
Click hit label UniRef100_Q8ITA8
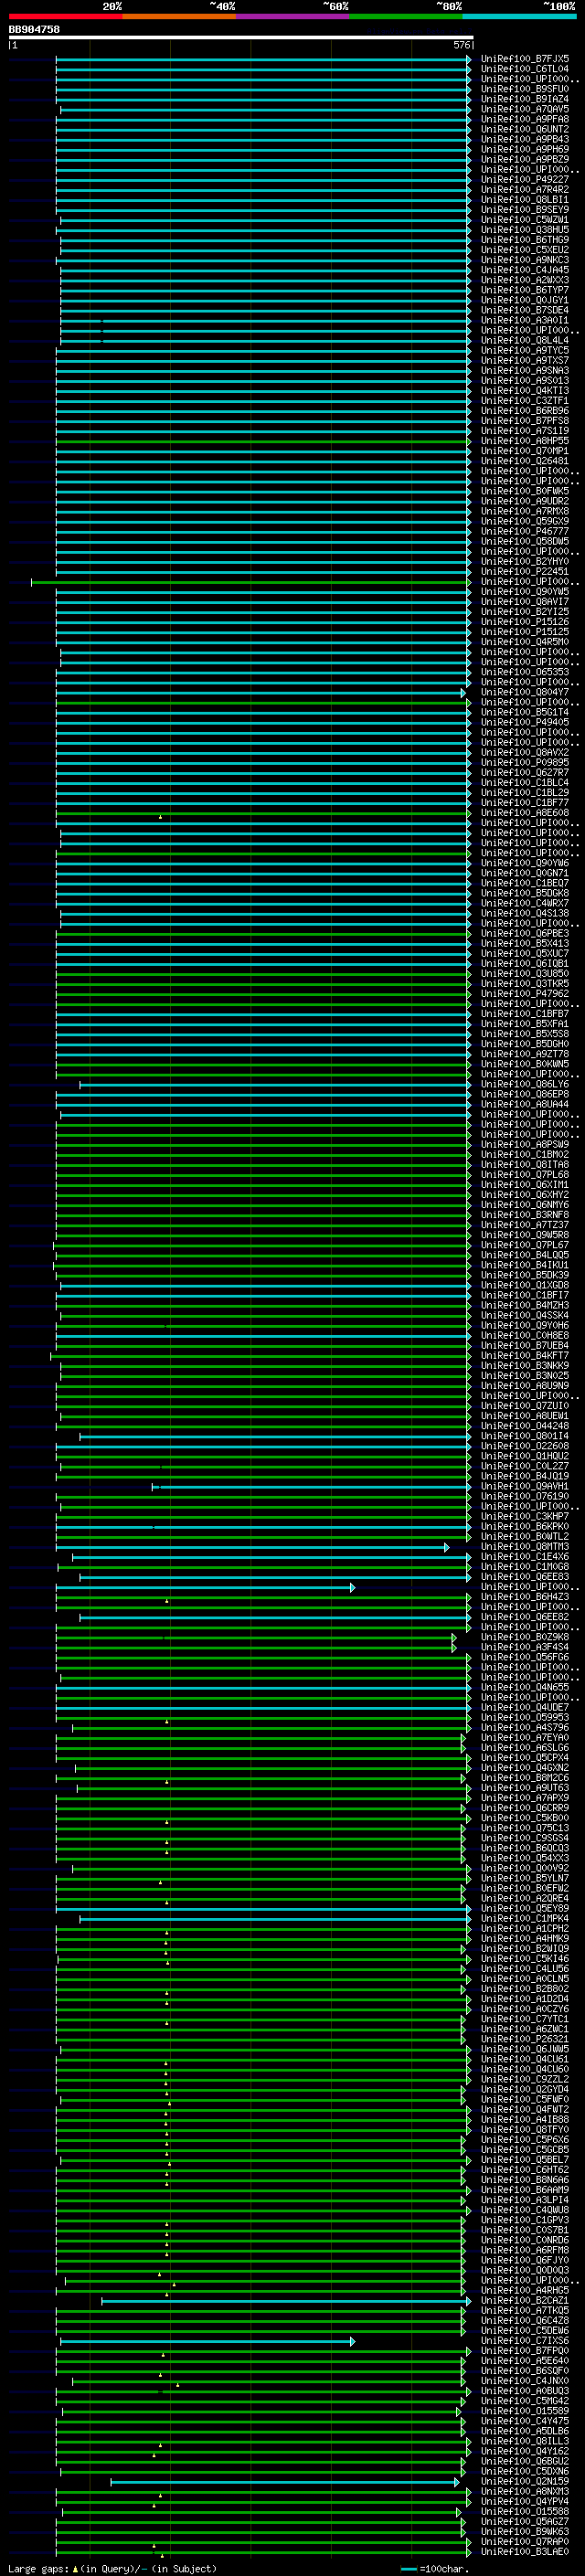525,1164
